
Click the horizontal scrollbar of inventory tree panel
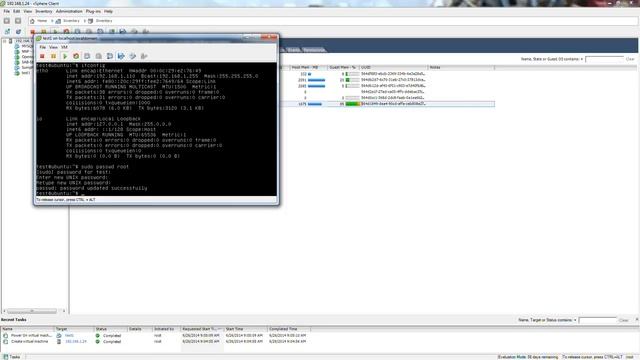(32, 311)
